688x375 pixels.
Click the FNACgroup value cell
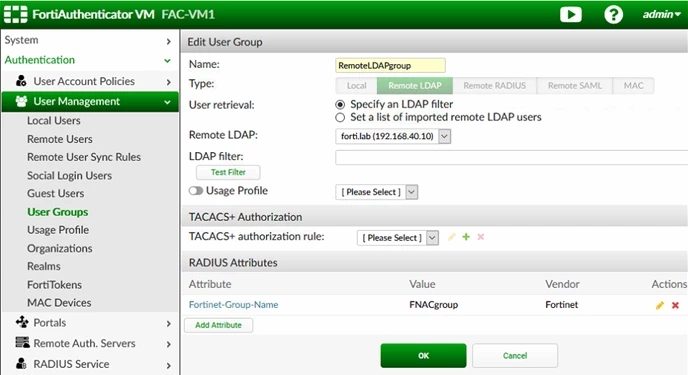coord(434,305)
